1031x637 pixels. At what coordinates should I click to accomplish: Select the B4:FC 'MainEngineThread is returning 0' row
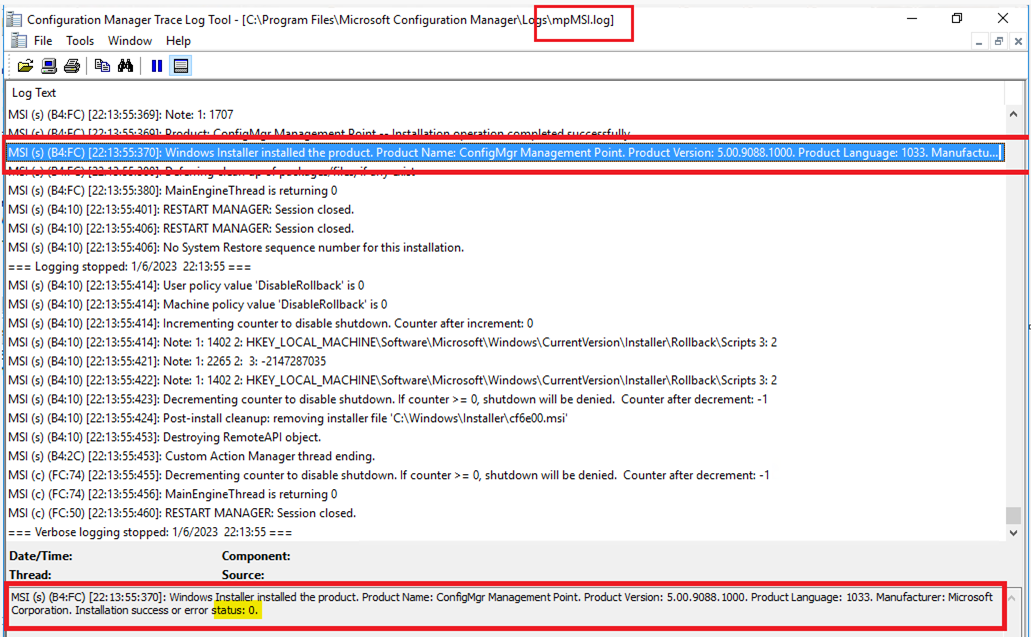click(x=506, y=191)
